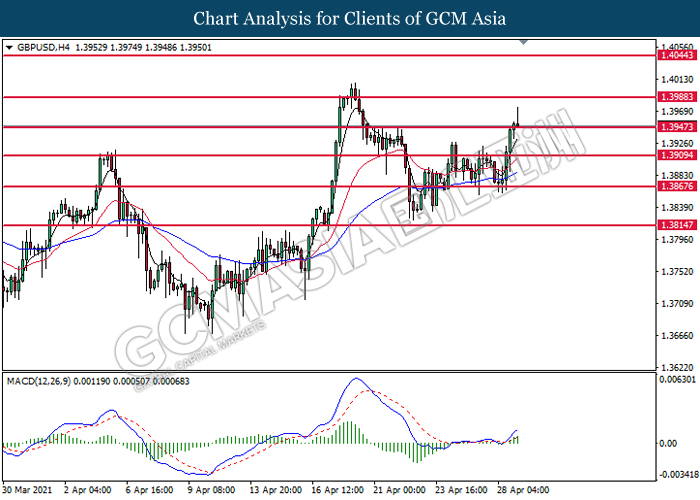Select the 1.40443 price level label
700x500 pixels.
677,55
